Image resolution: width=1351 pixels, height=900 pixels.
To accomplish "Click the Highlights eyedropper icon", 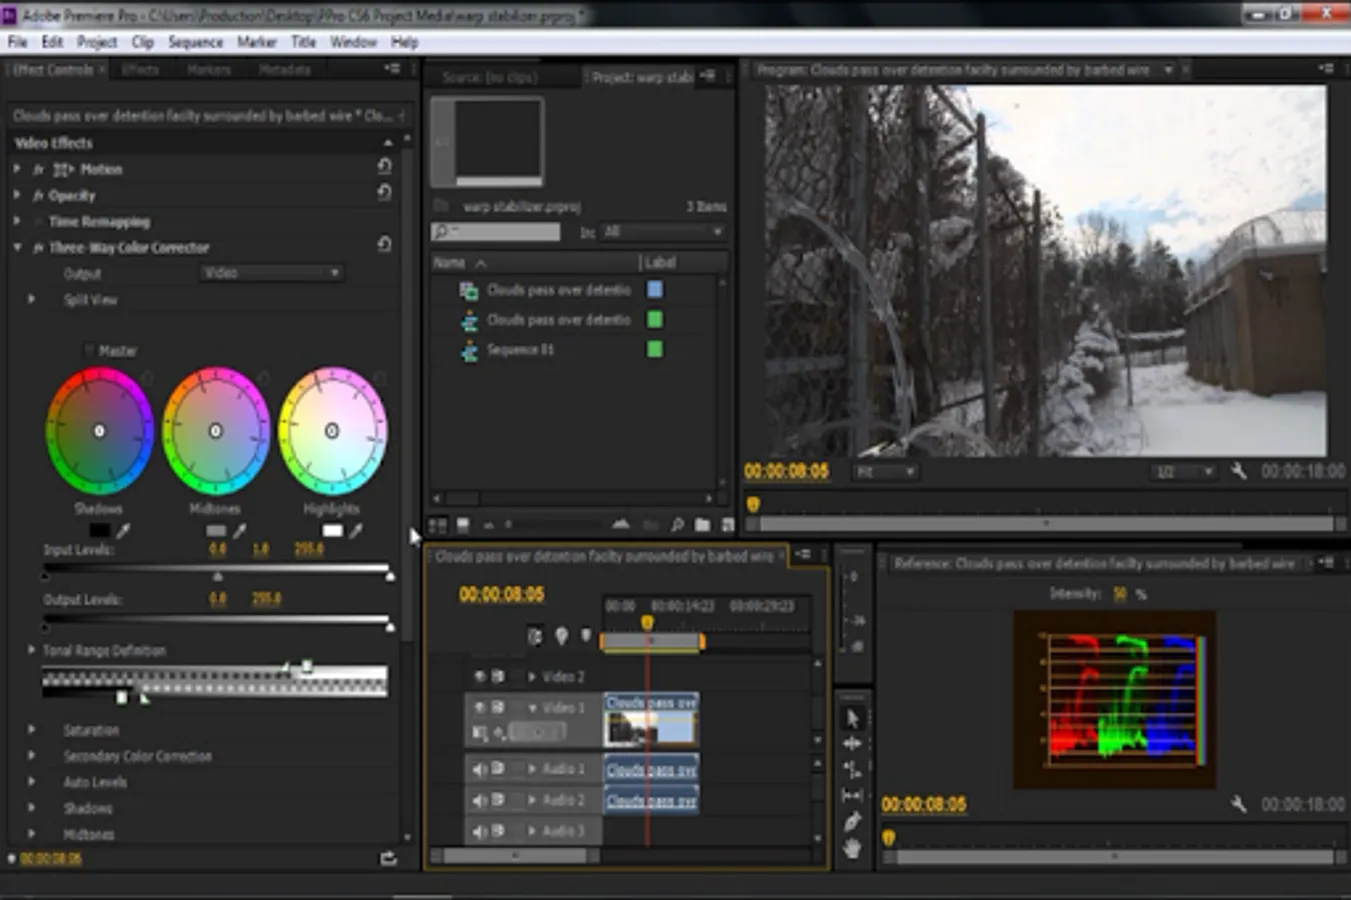I will (x=356, y=531).
